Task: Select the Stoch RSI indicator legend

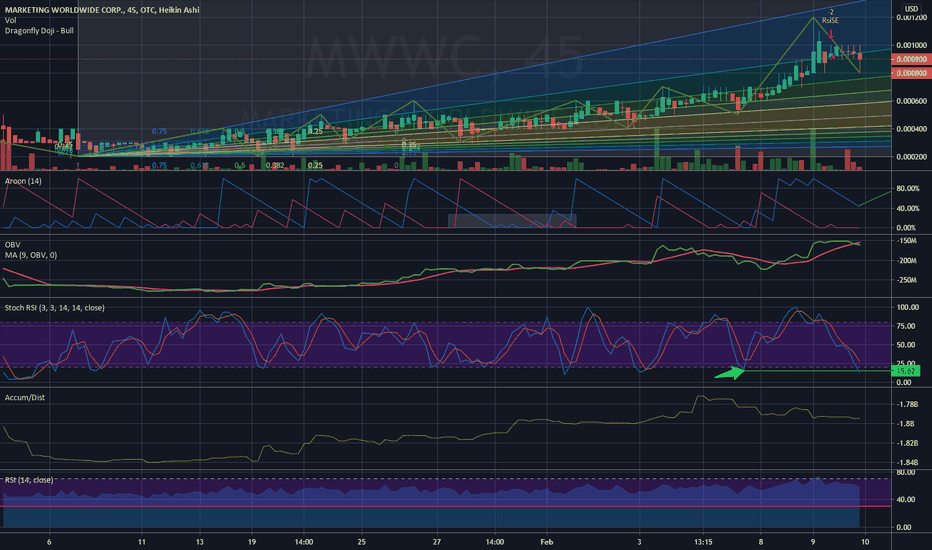Action: click(x=55, y=308)
